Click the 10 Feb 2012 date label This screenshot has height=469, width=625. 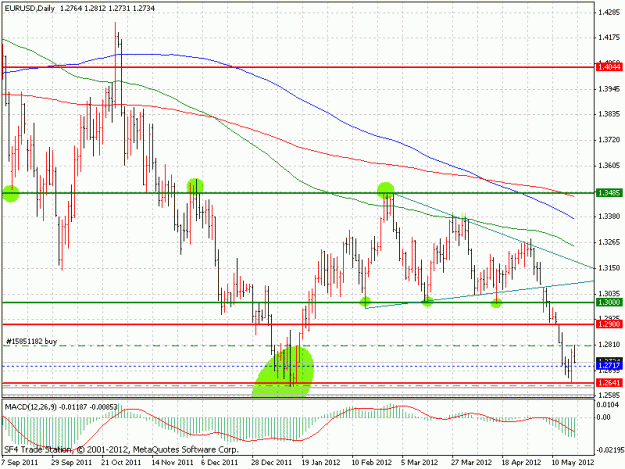tap(371, 463)
